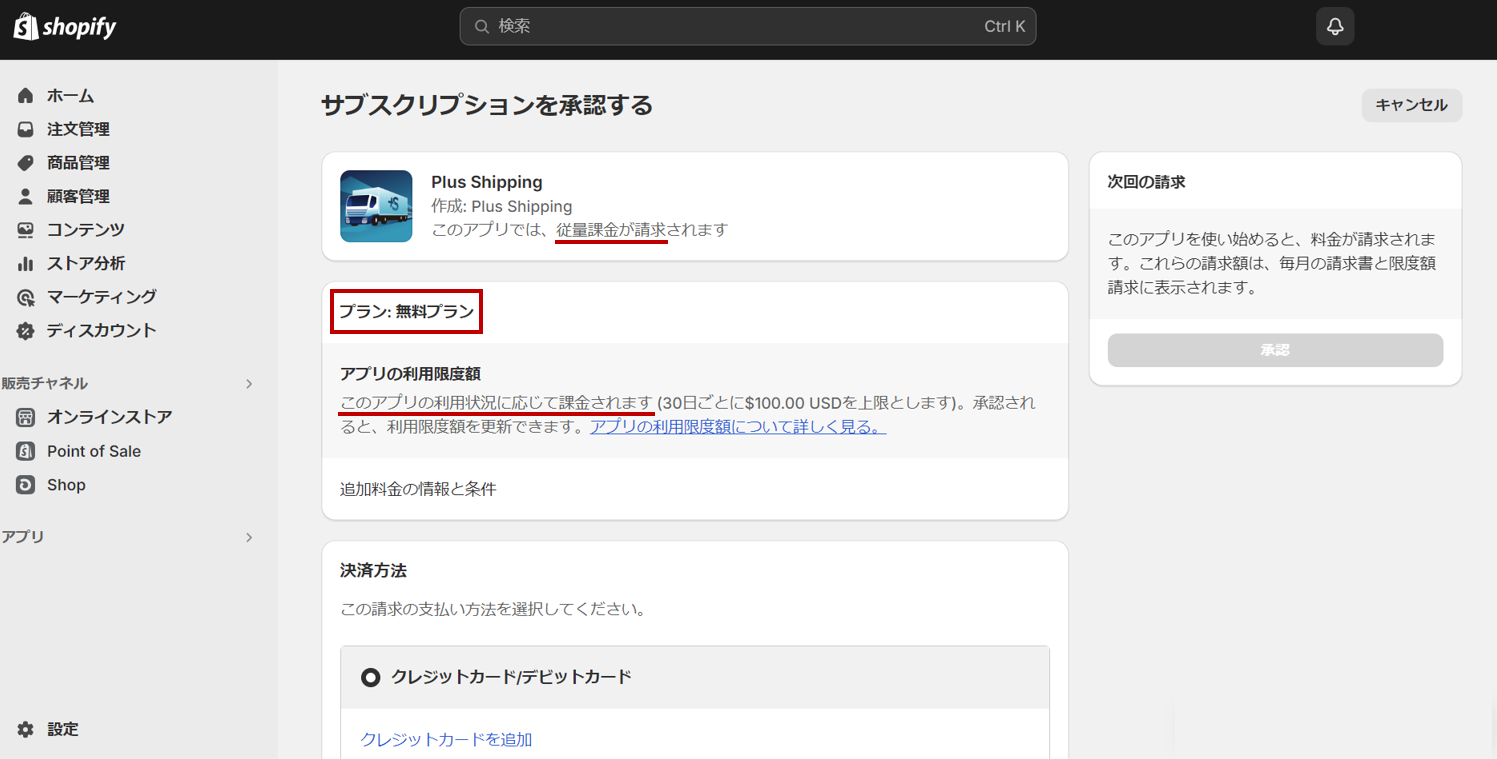This screenshot has height=759, width=1497.
Task: Open ホーム in the sidebar
Action: pyautogui.click(x=70, y=96)
